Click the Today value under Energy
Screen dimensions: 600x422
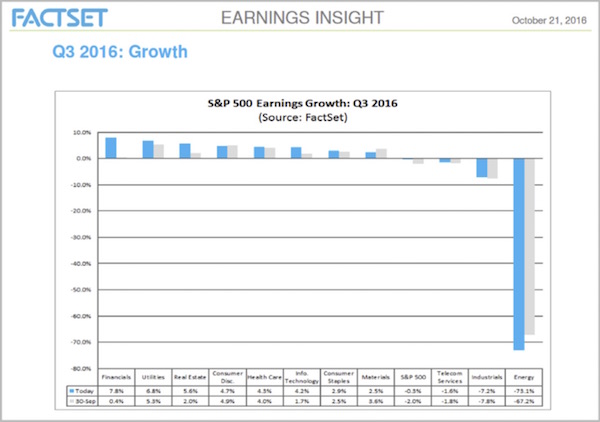point(524,391)
